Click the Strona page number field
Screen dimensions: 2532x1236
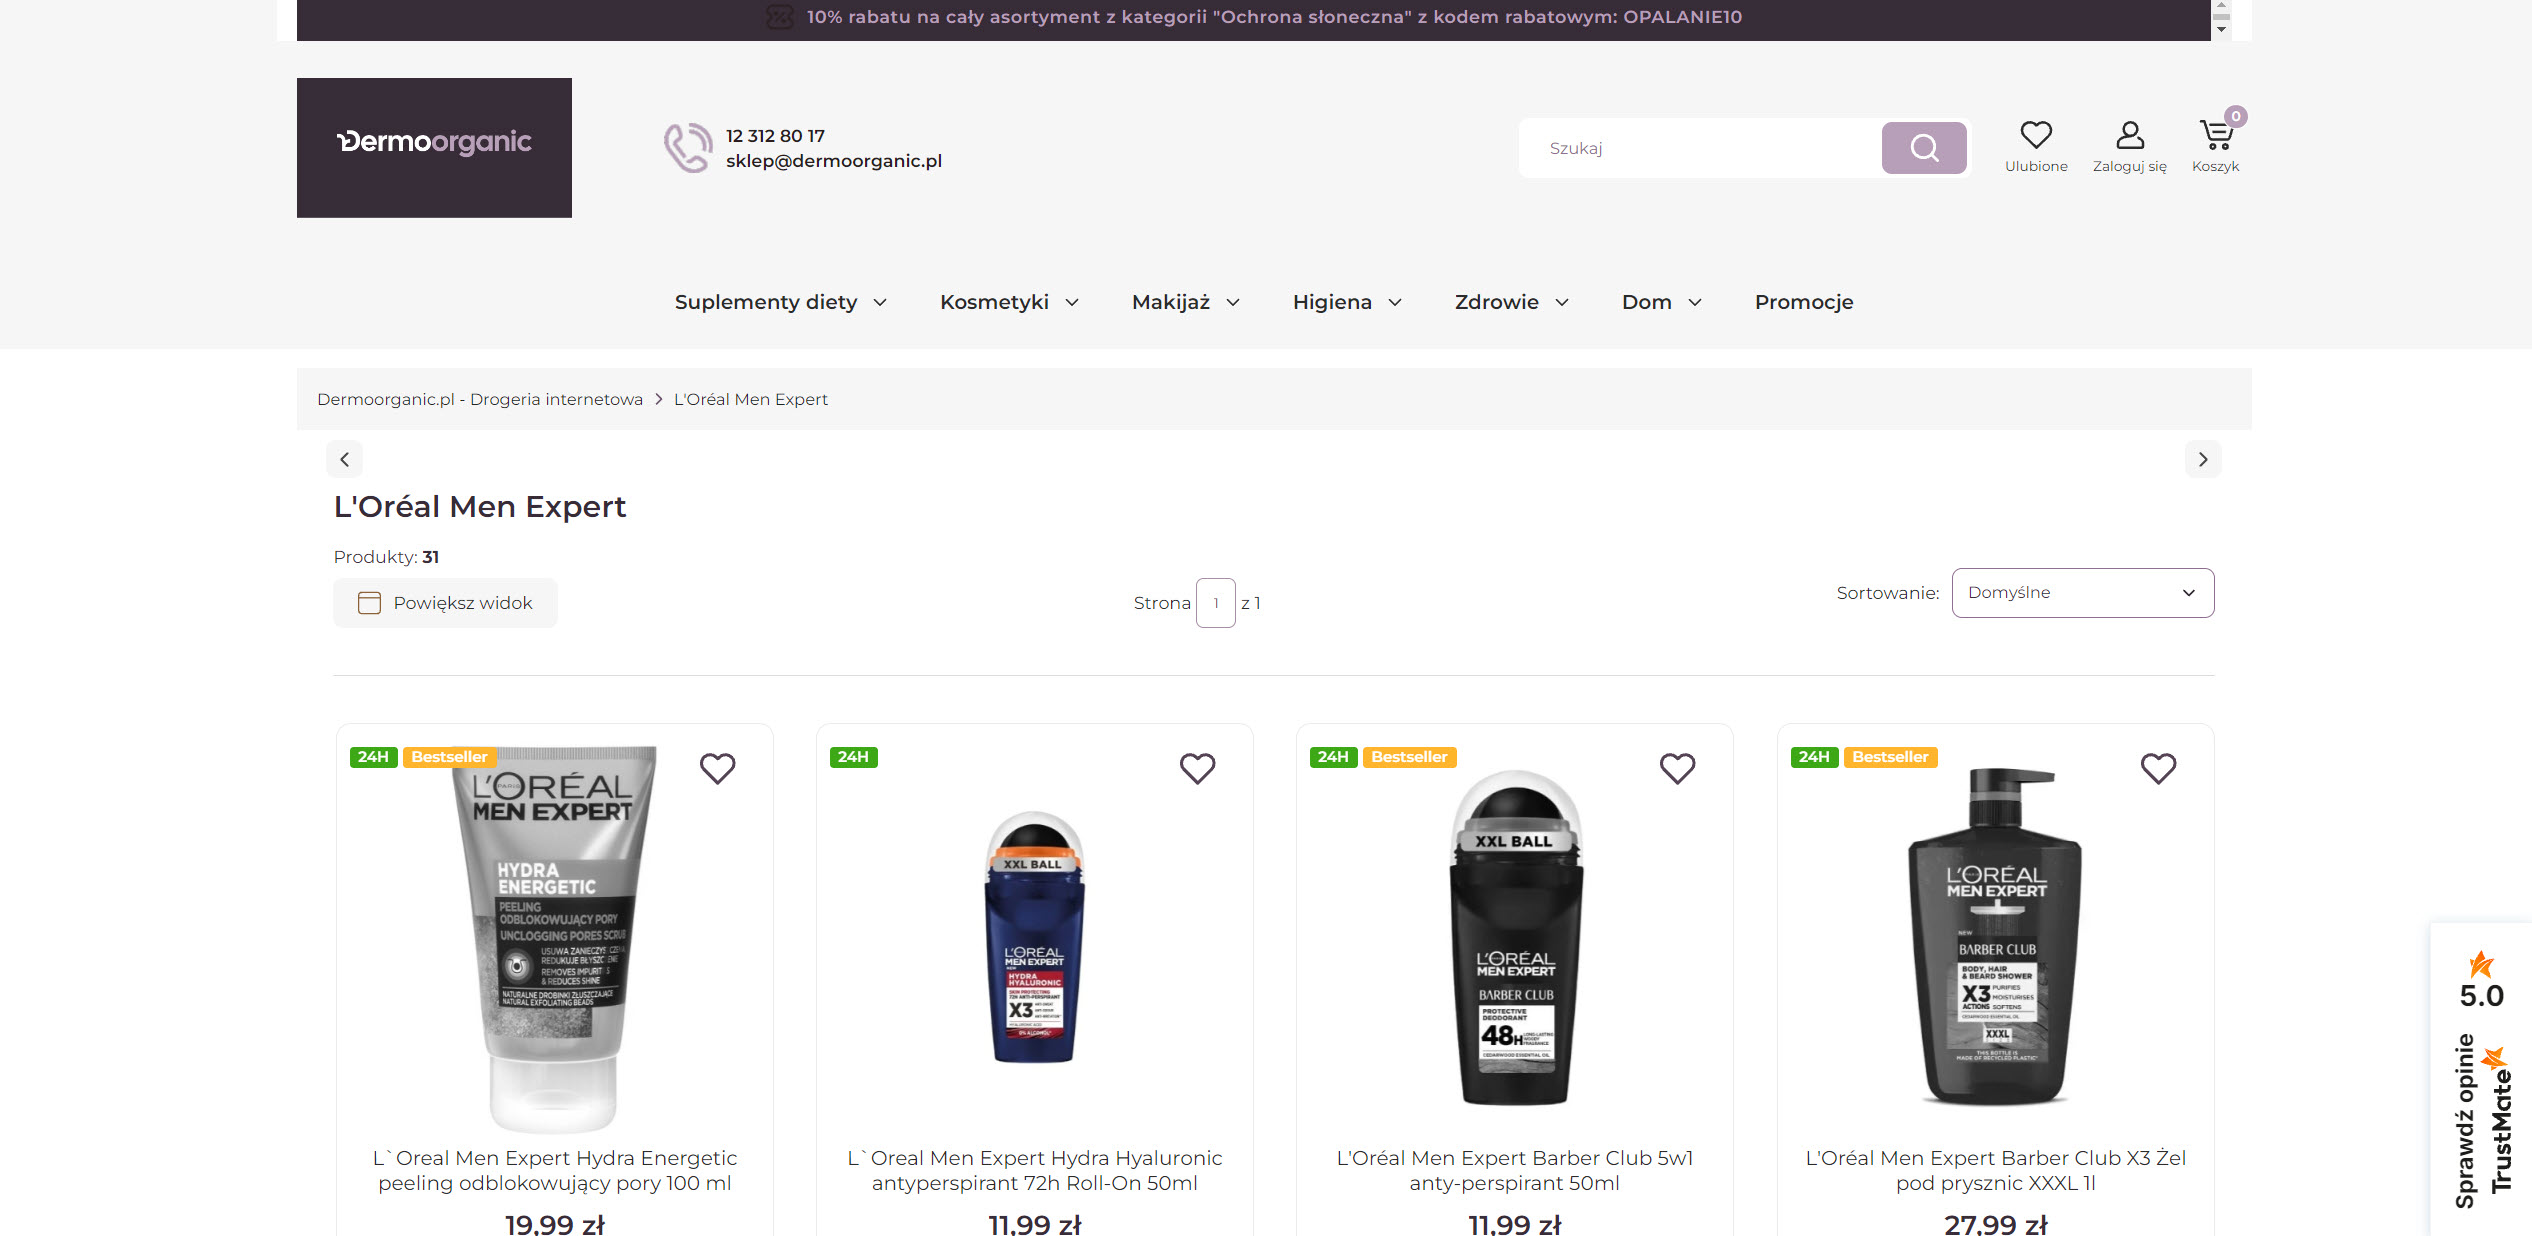pyautogui.click(x=1216, y=603)
